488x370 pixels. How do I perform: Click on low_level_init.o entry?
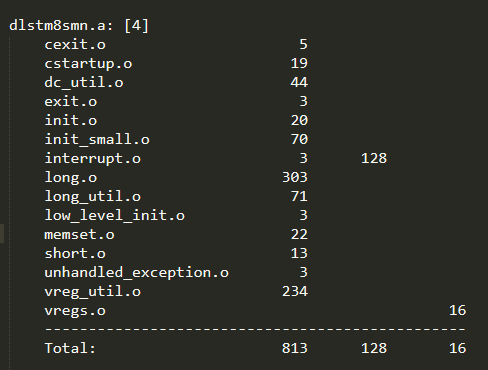115,215
